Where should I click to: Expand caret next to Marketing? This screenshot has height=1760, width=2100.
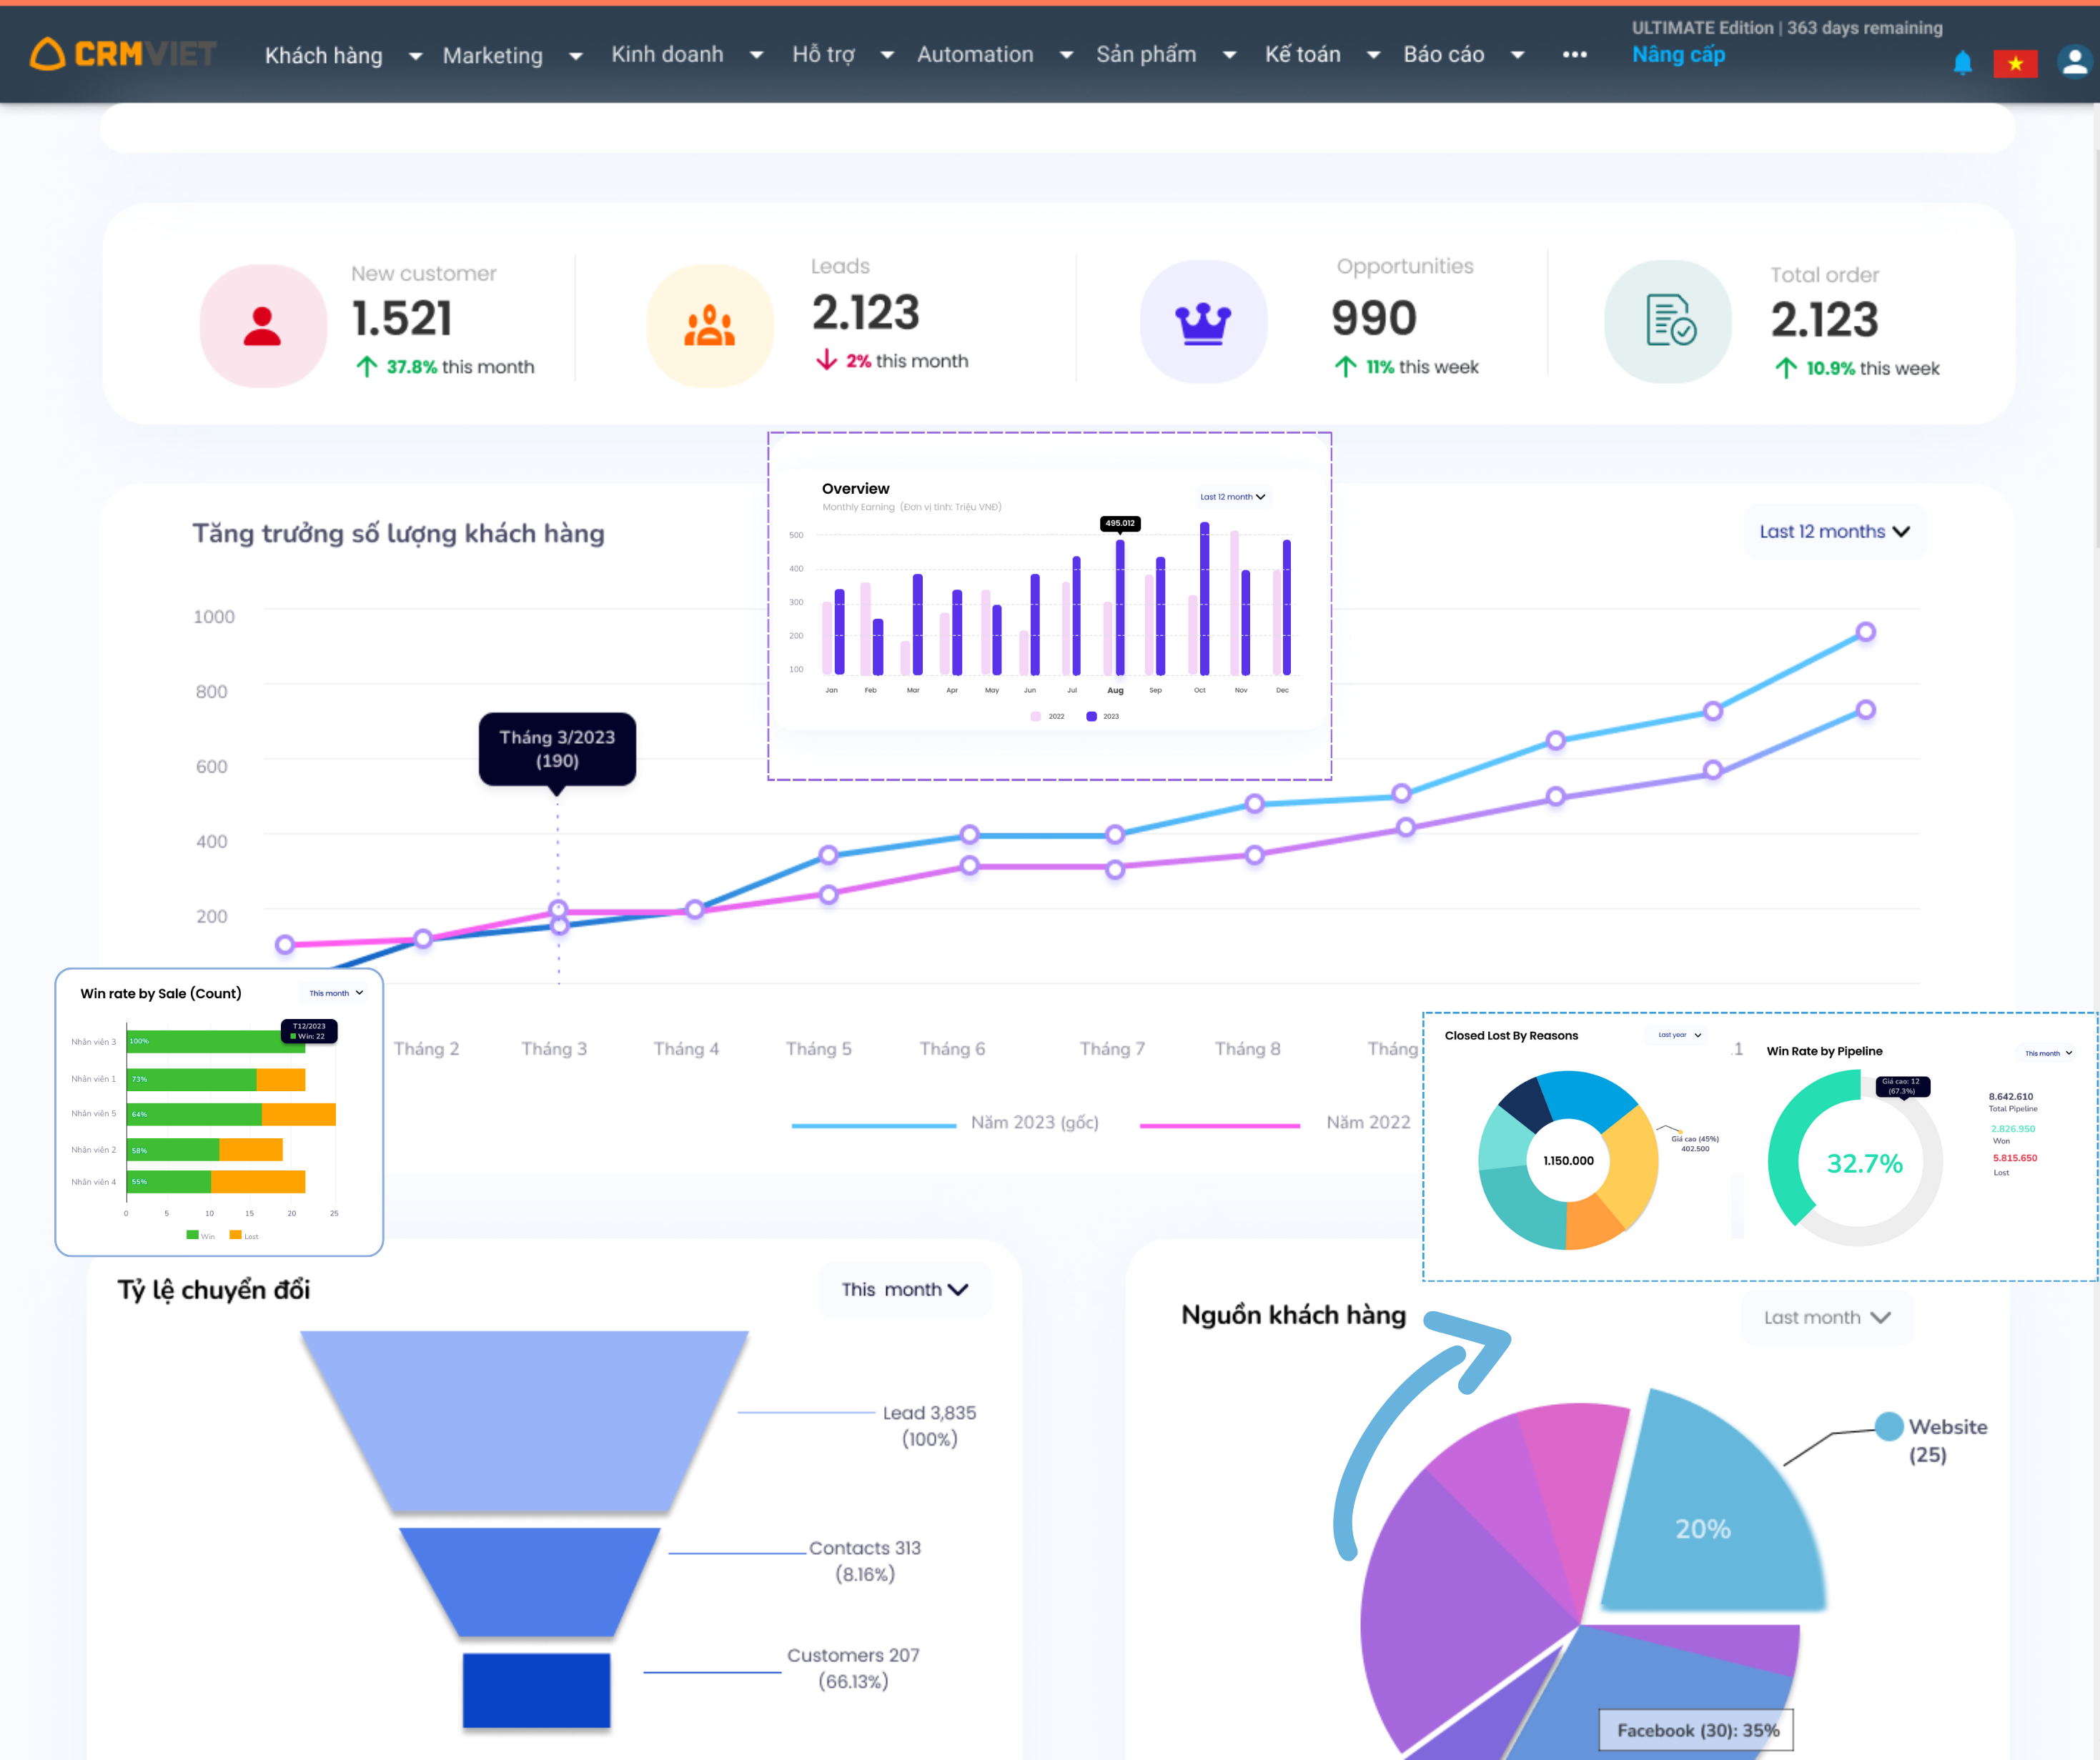pyautogui.click(x=575, y=56)
